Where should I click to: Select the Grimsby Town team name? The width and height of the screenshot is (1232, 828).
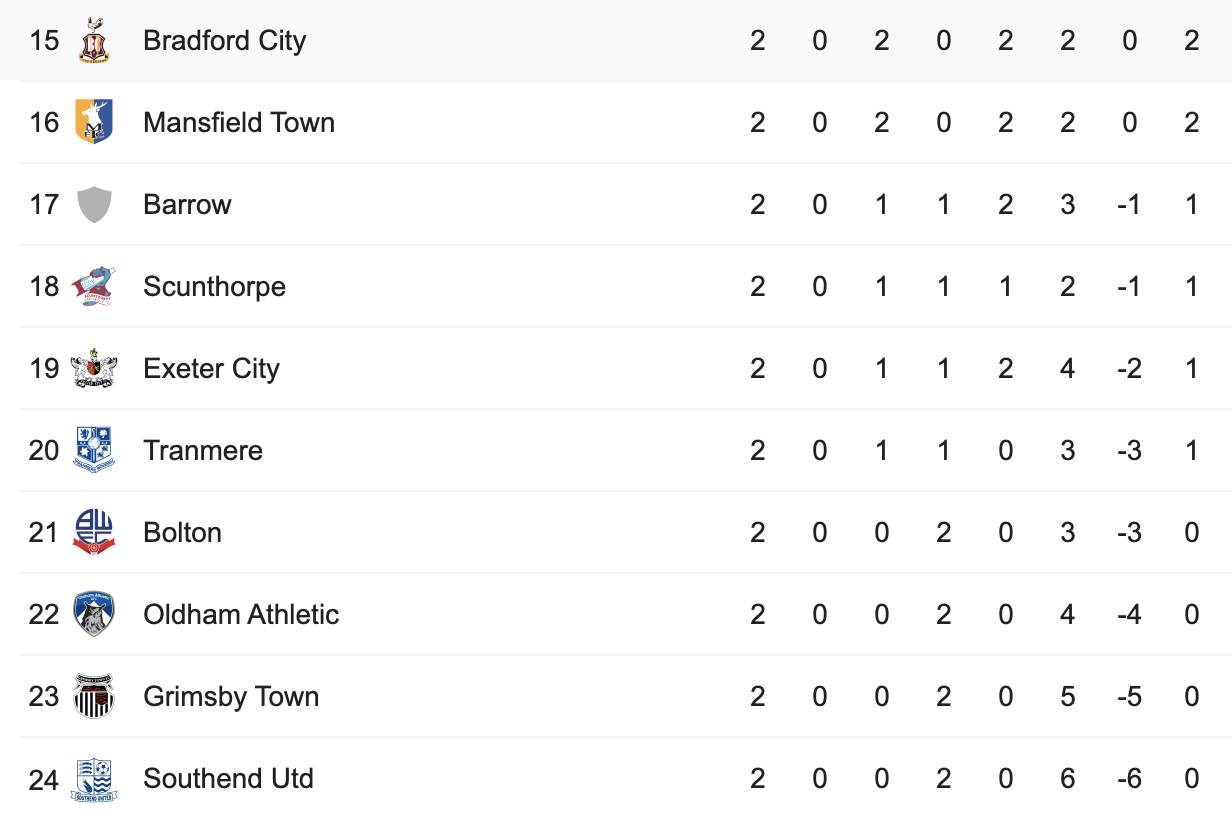point(231,697)
